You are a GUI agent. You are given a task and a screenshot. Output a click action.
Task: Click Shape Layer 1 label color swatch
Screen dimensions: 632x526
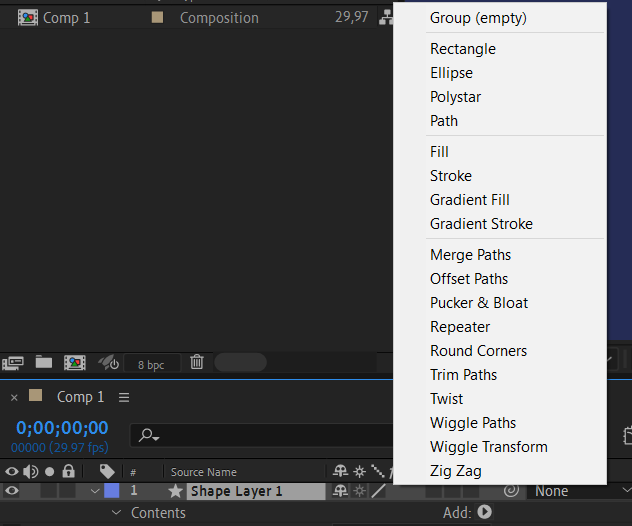tap(111, 491)
